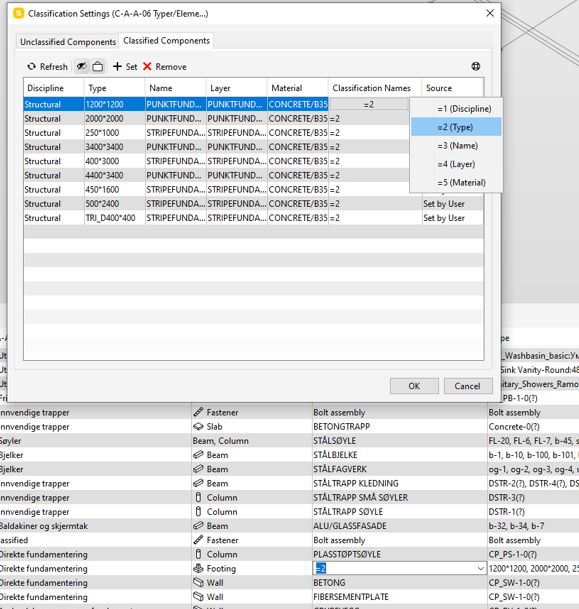The width and height of the screenshot is (579, 609).
Task: Sort by the Layer column header
Action: pyautogui.click(x=236, y=88)
